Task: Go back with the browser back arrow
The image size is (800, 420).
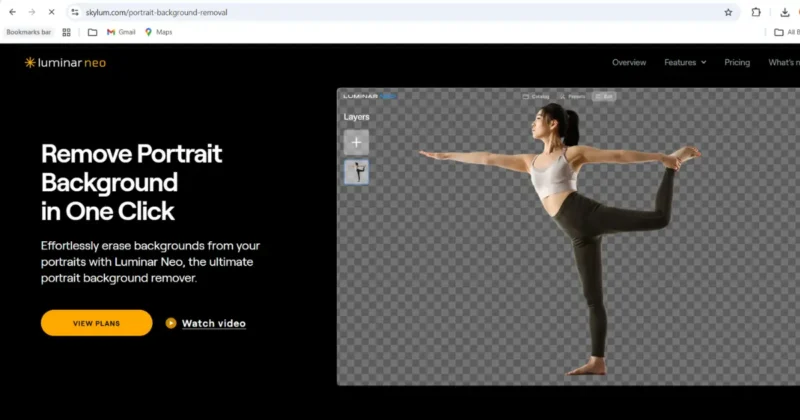Action: pos(12,12)
